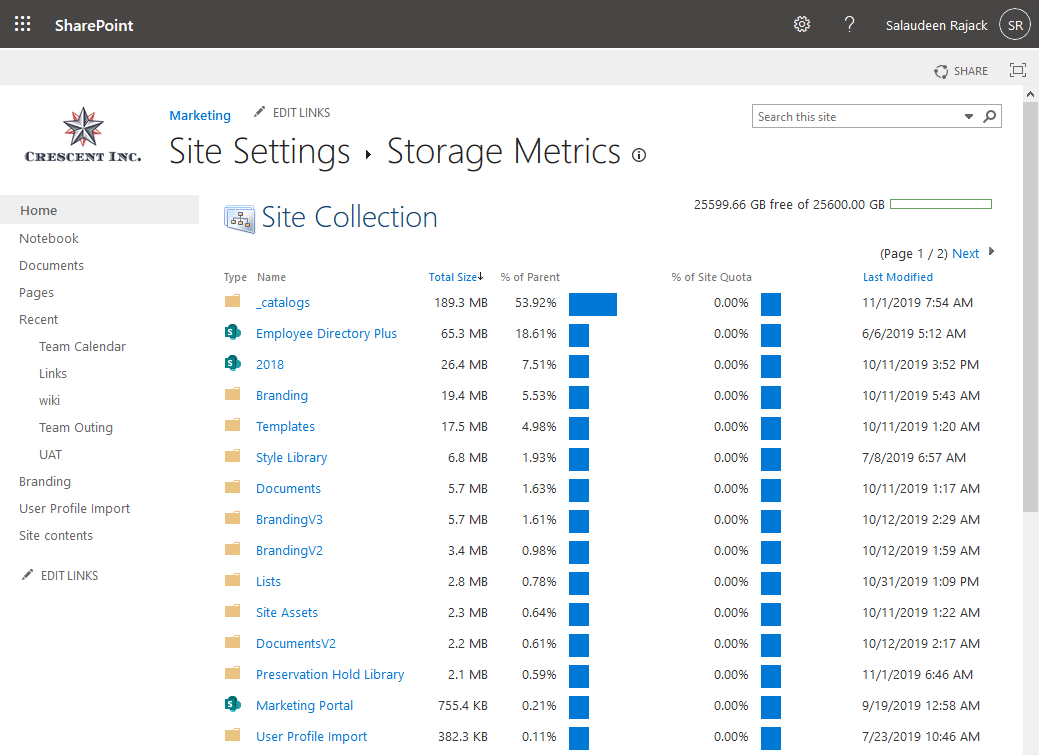Click the search magnifier icon
1039x755 pixels.
[989, 116]
